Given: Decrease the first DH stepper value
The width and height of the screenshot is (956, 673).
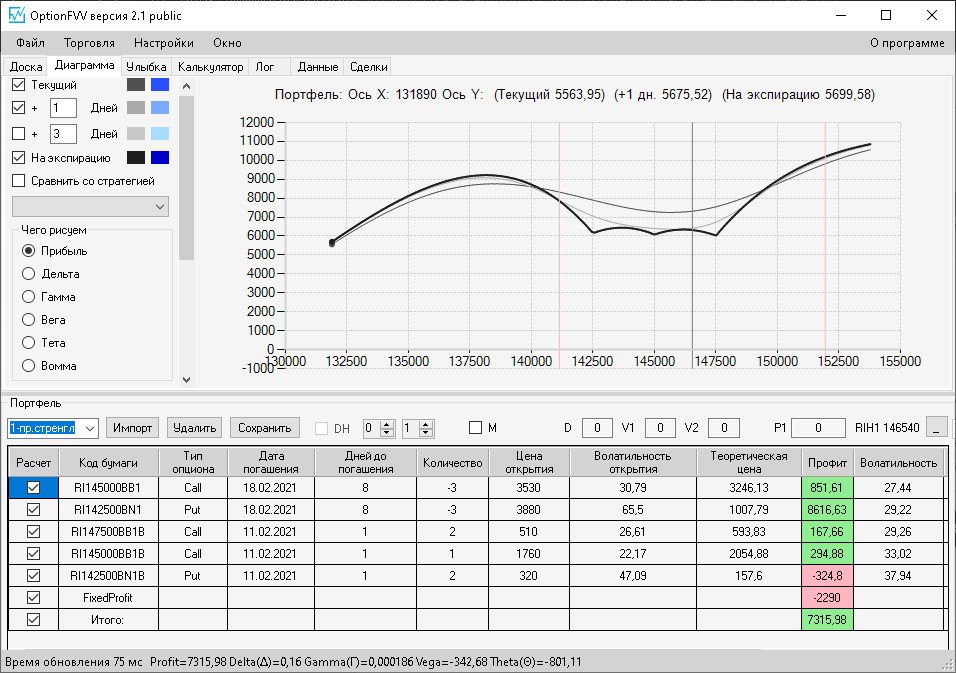Looking at the screenshot, I should [x=387, y=433].
